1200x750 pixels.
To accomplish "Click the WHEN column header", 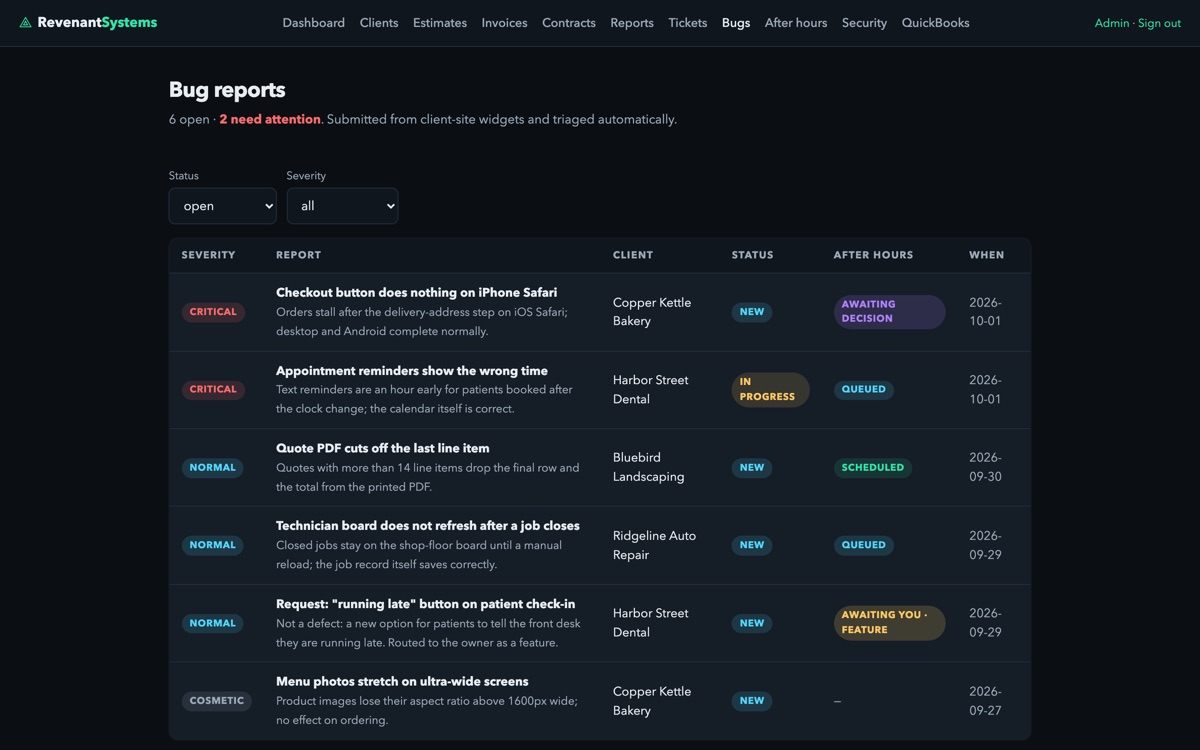I will pyautogui.click(x=987, y=255).
